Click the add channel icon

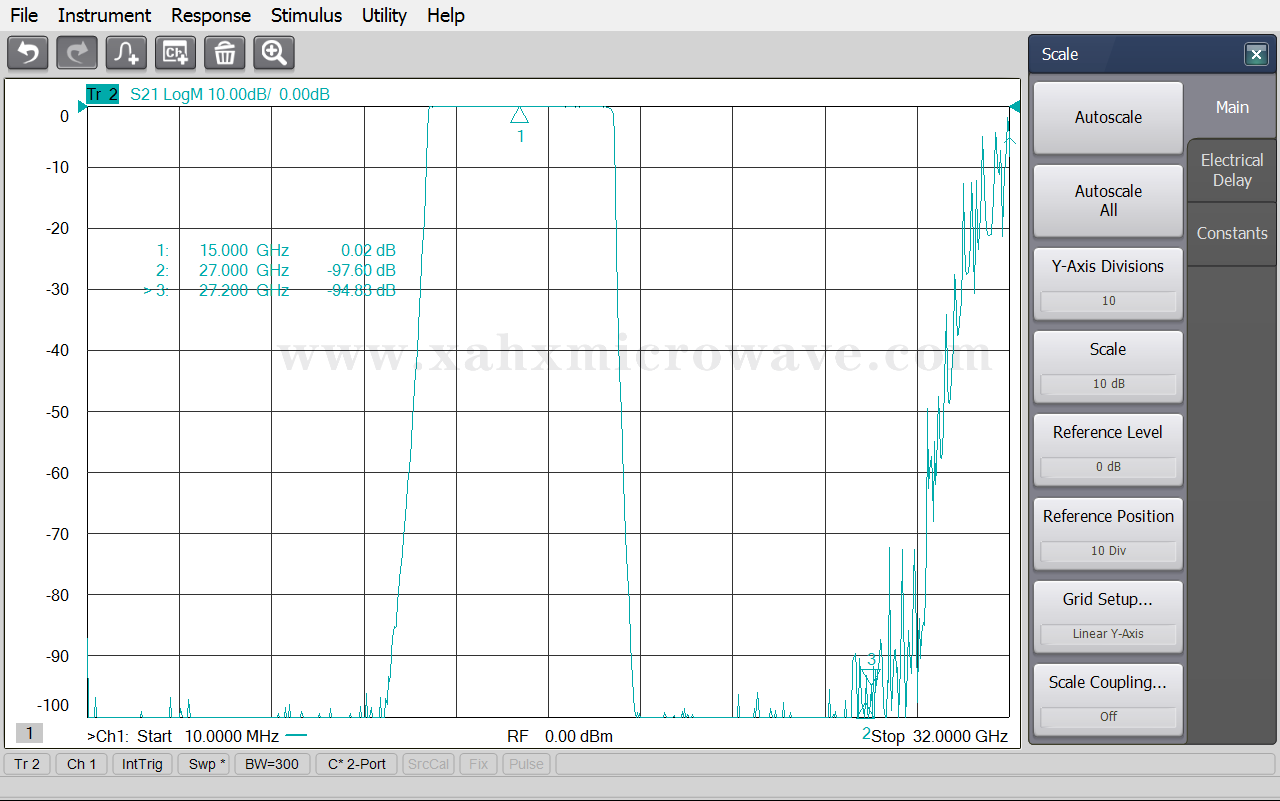[x=176, y=53]
